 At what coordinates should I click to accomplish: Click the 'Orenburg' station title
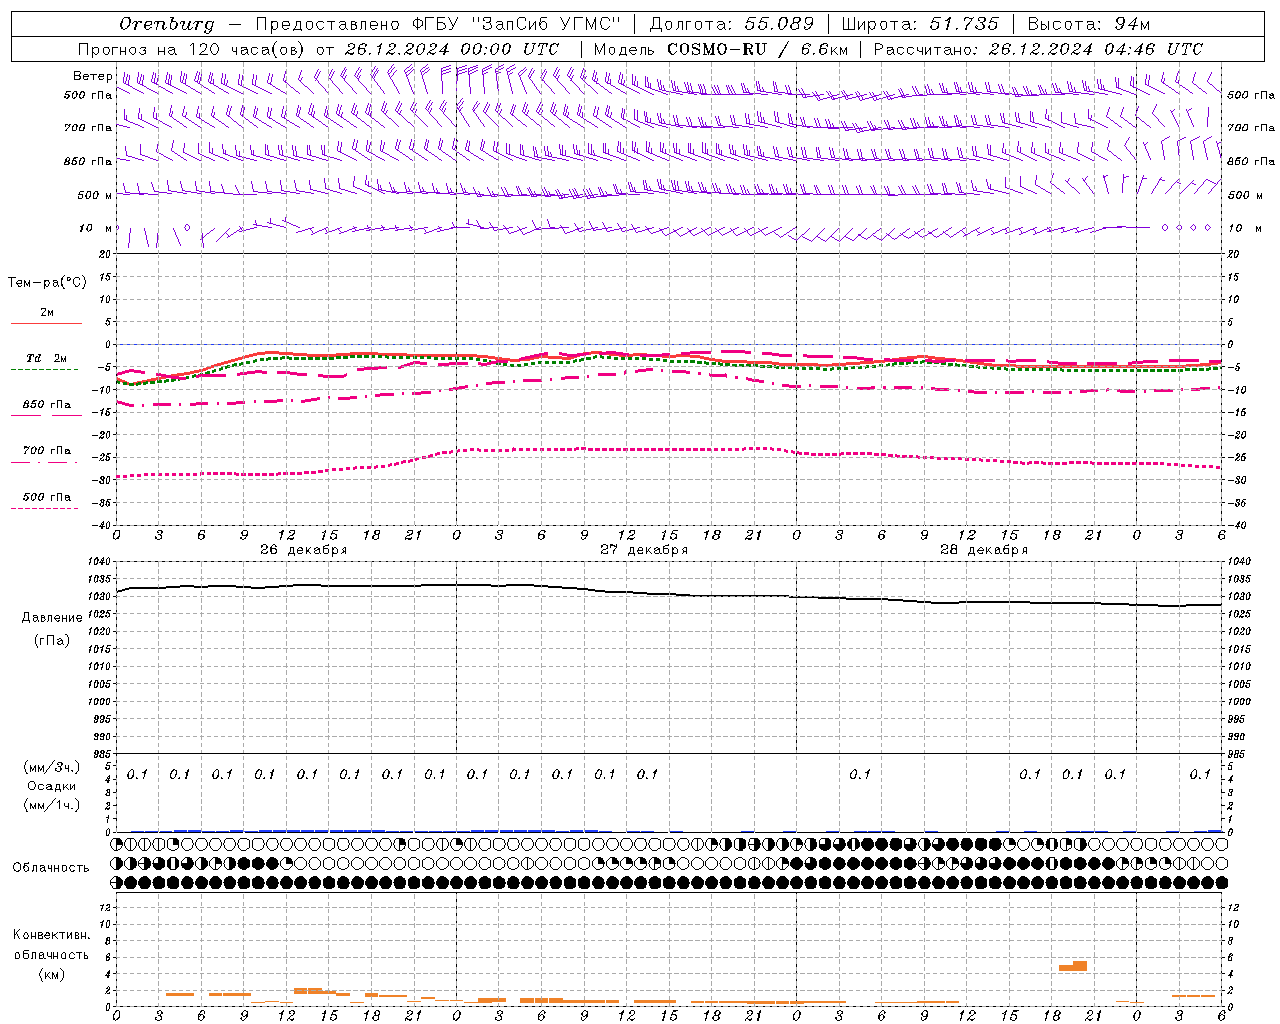click(166, 24)
